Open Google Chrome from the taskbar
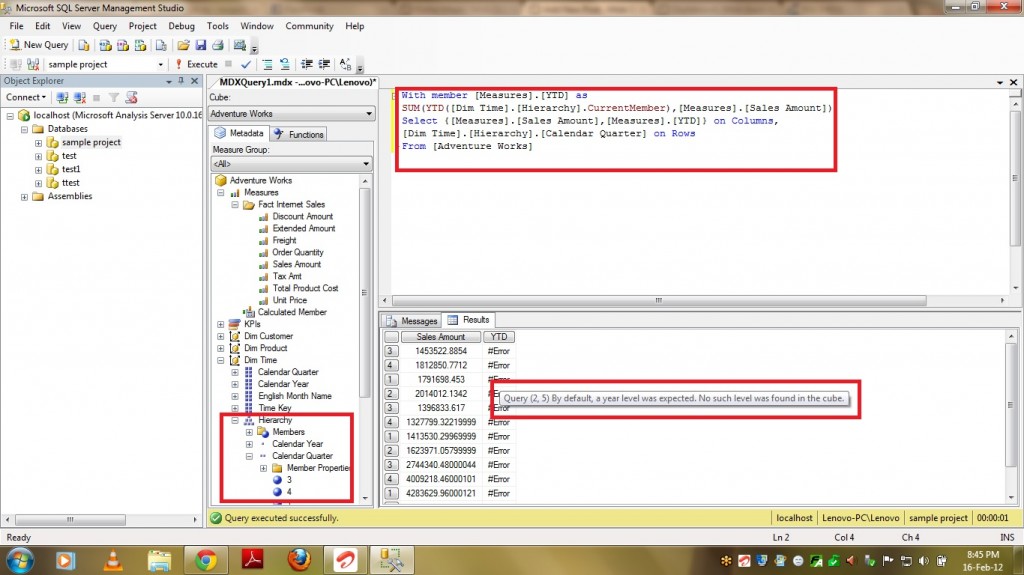This screenshot has width=1024, height=575. point(207,560)
